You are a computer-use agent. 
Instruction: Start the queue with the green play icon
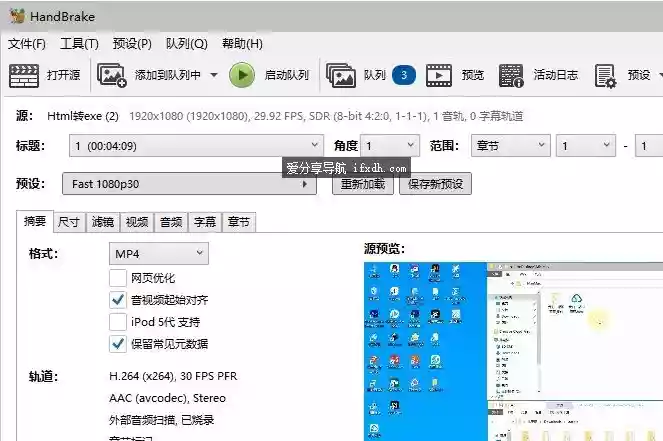[x=242, y=75]
